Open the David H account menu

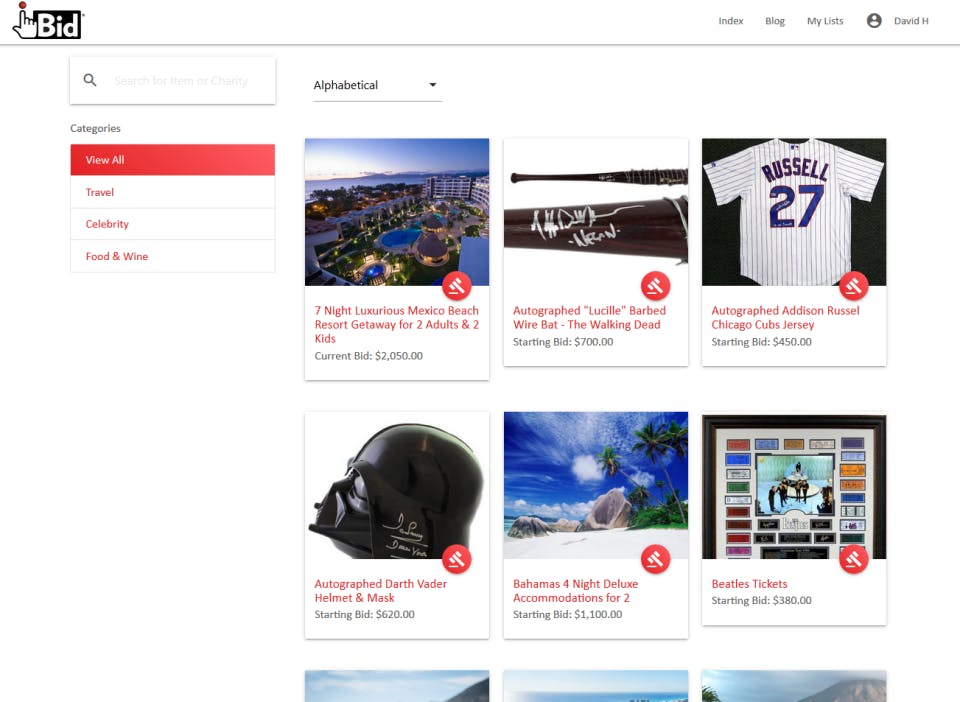point(910,21)
